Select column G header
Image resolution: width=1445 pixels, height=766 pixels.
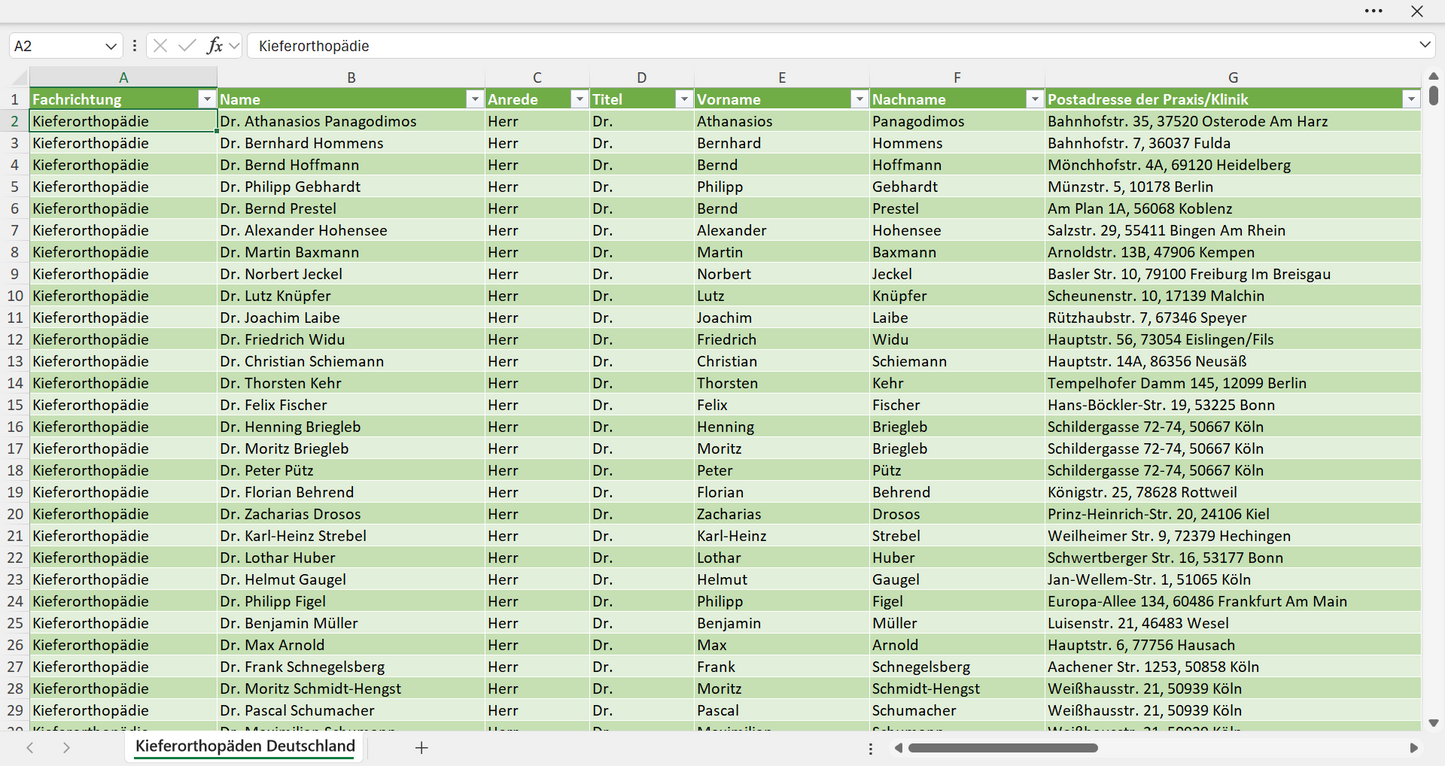1233,78
